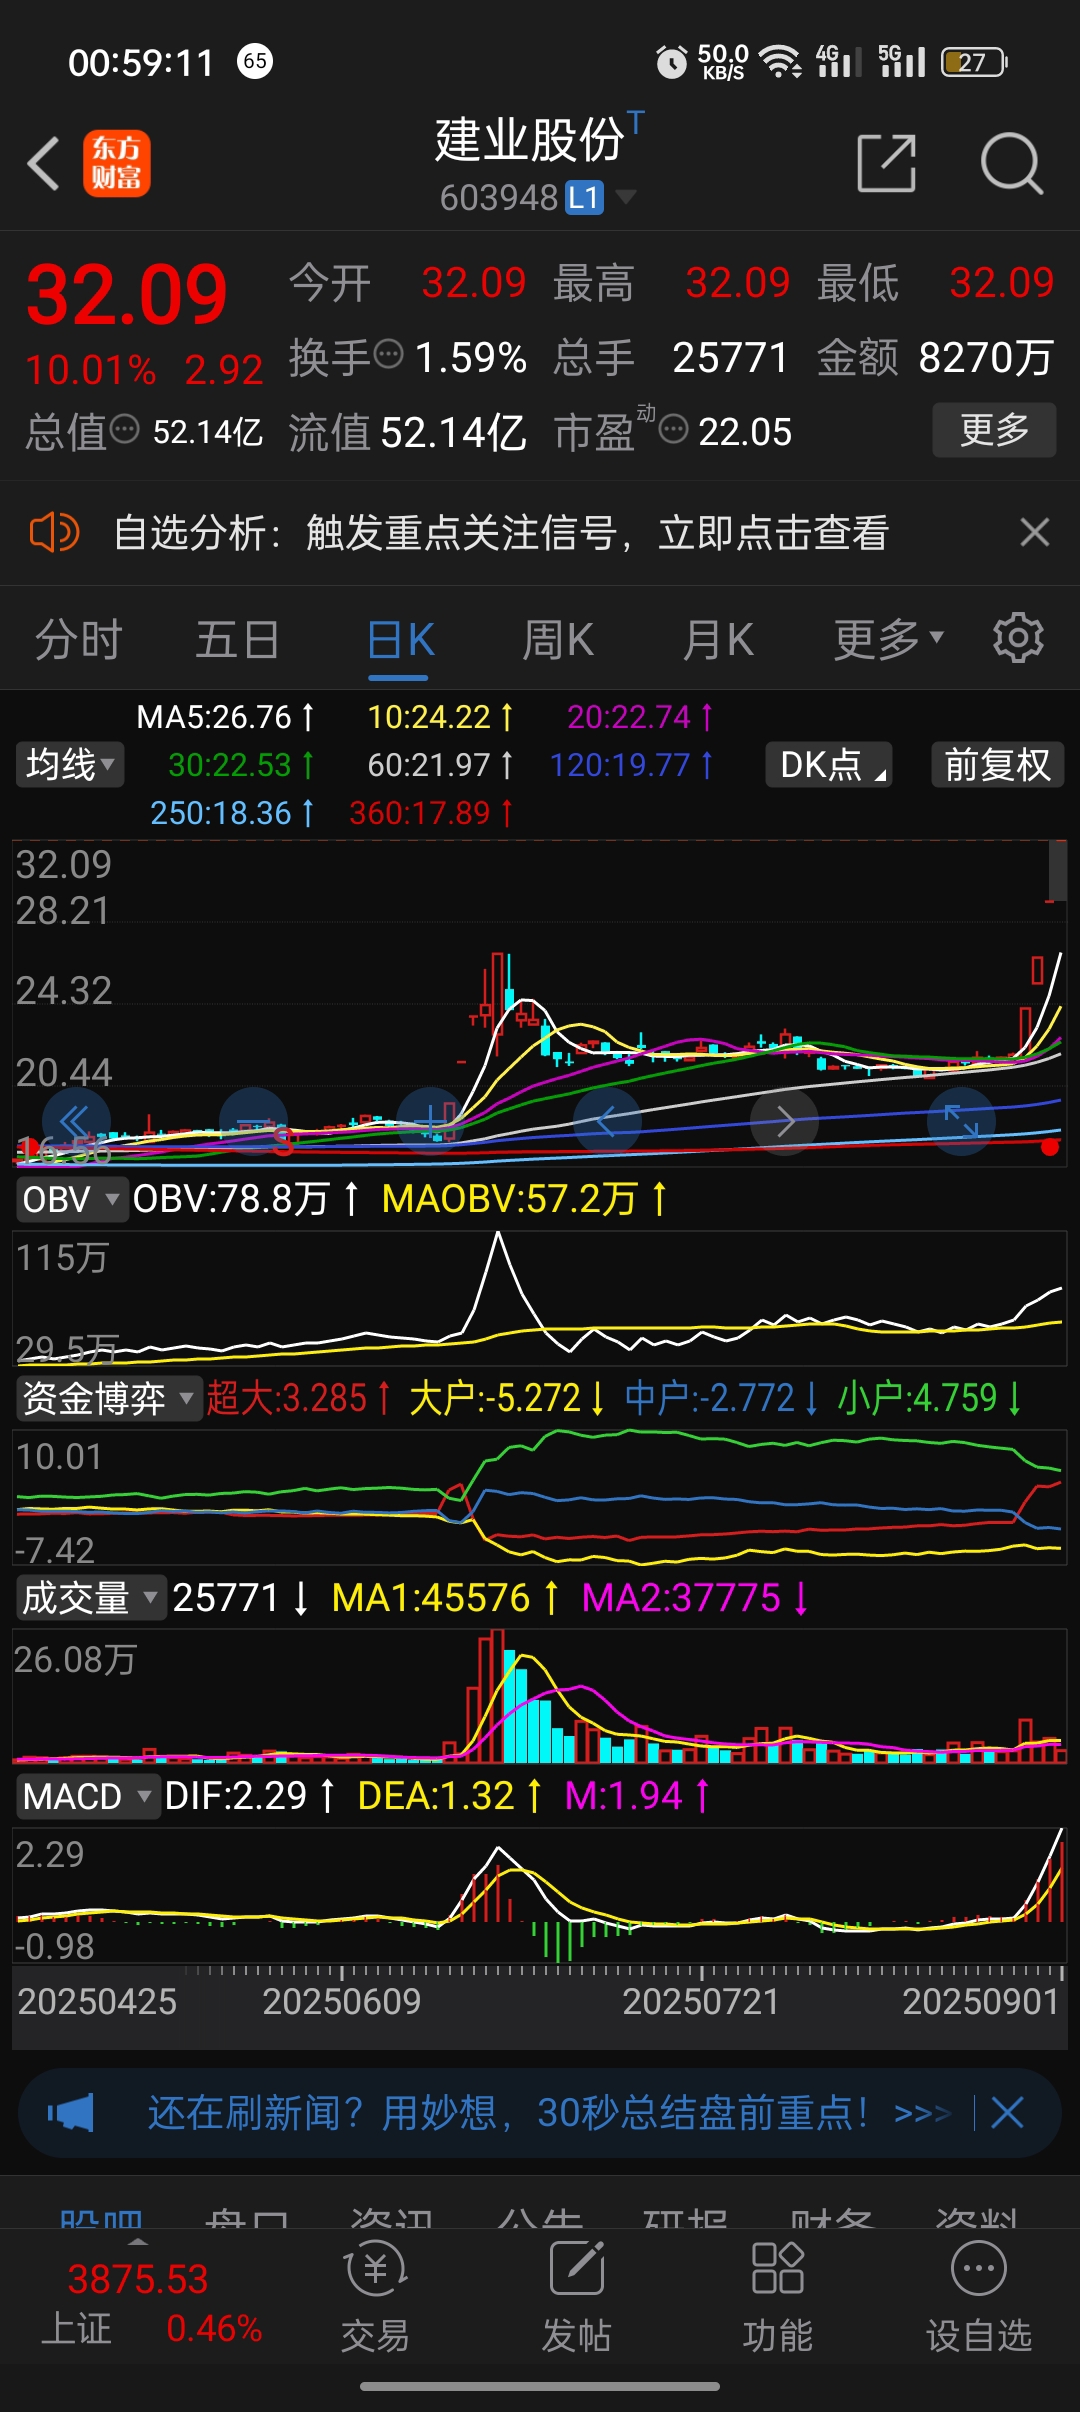Switch to 五日 tab
1080x2412 pixels.
237,639
